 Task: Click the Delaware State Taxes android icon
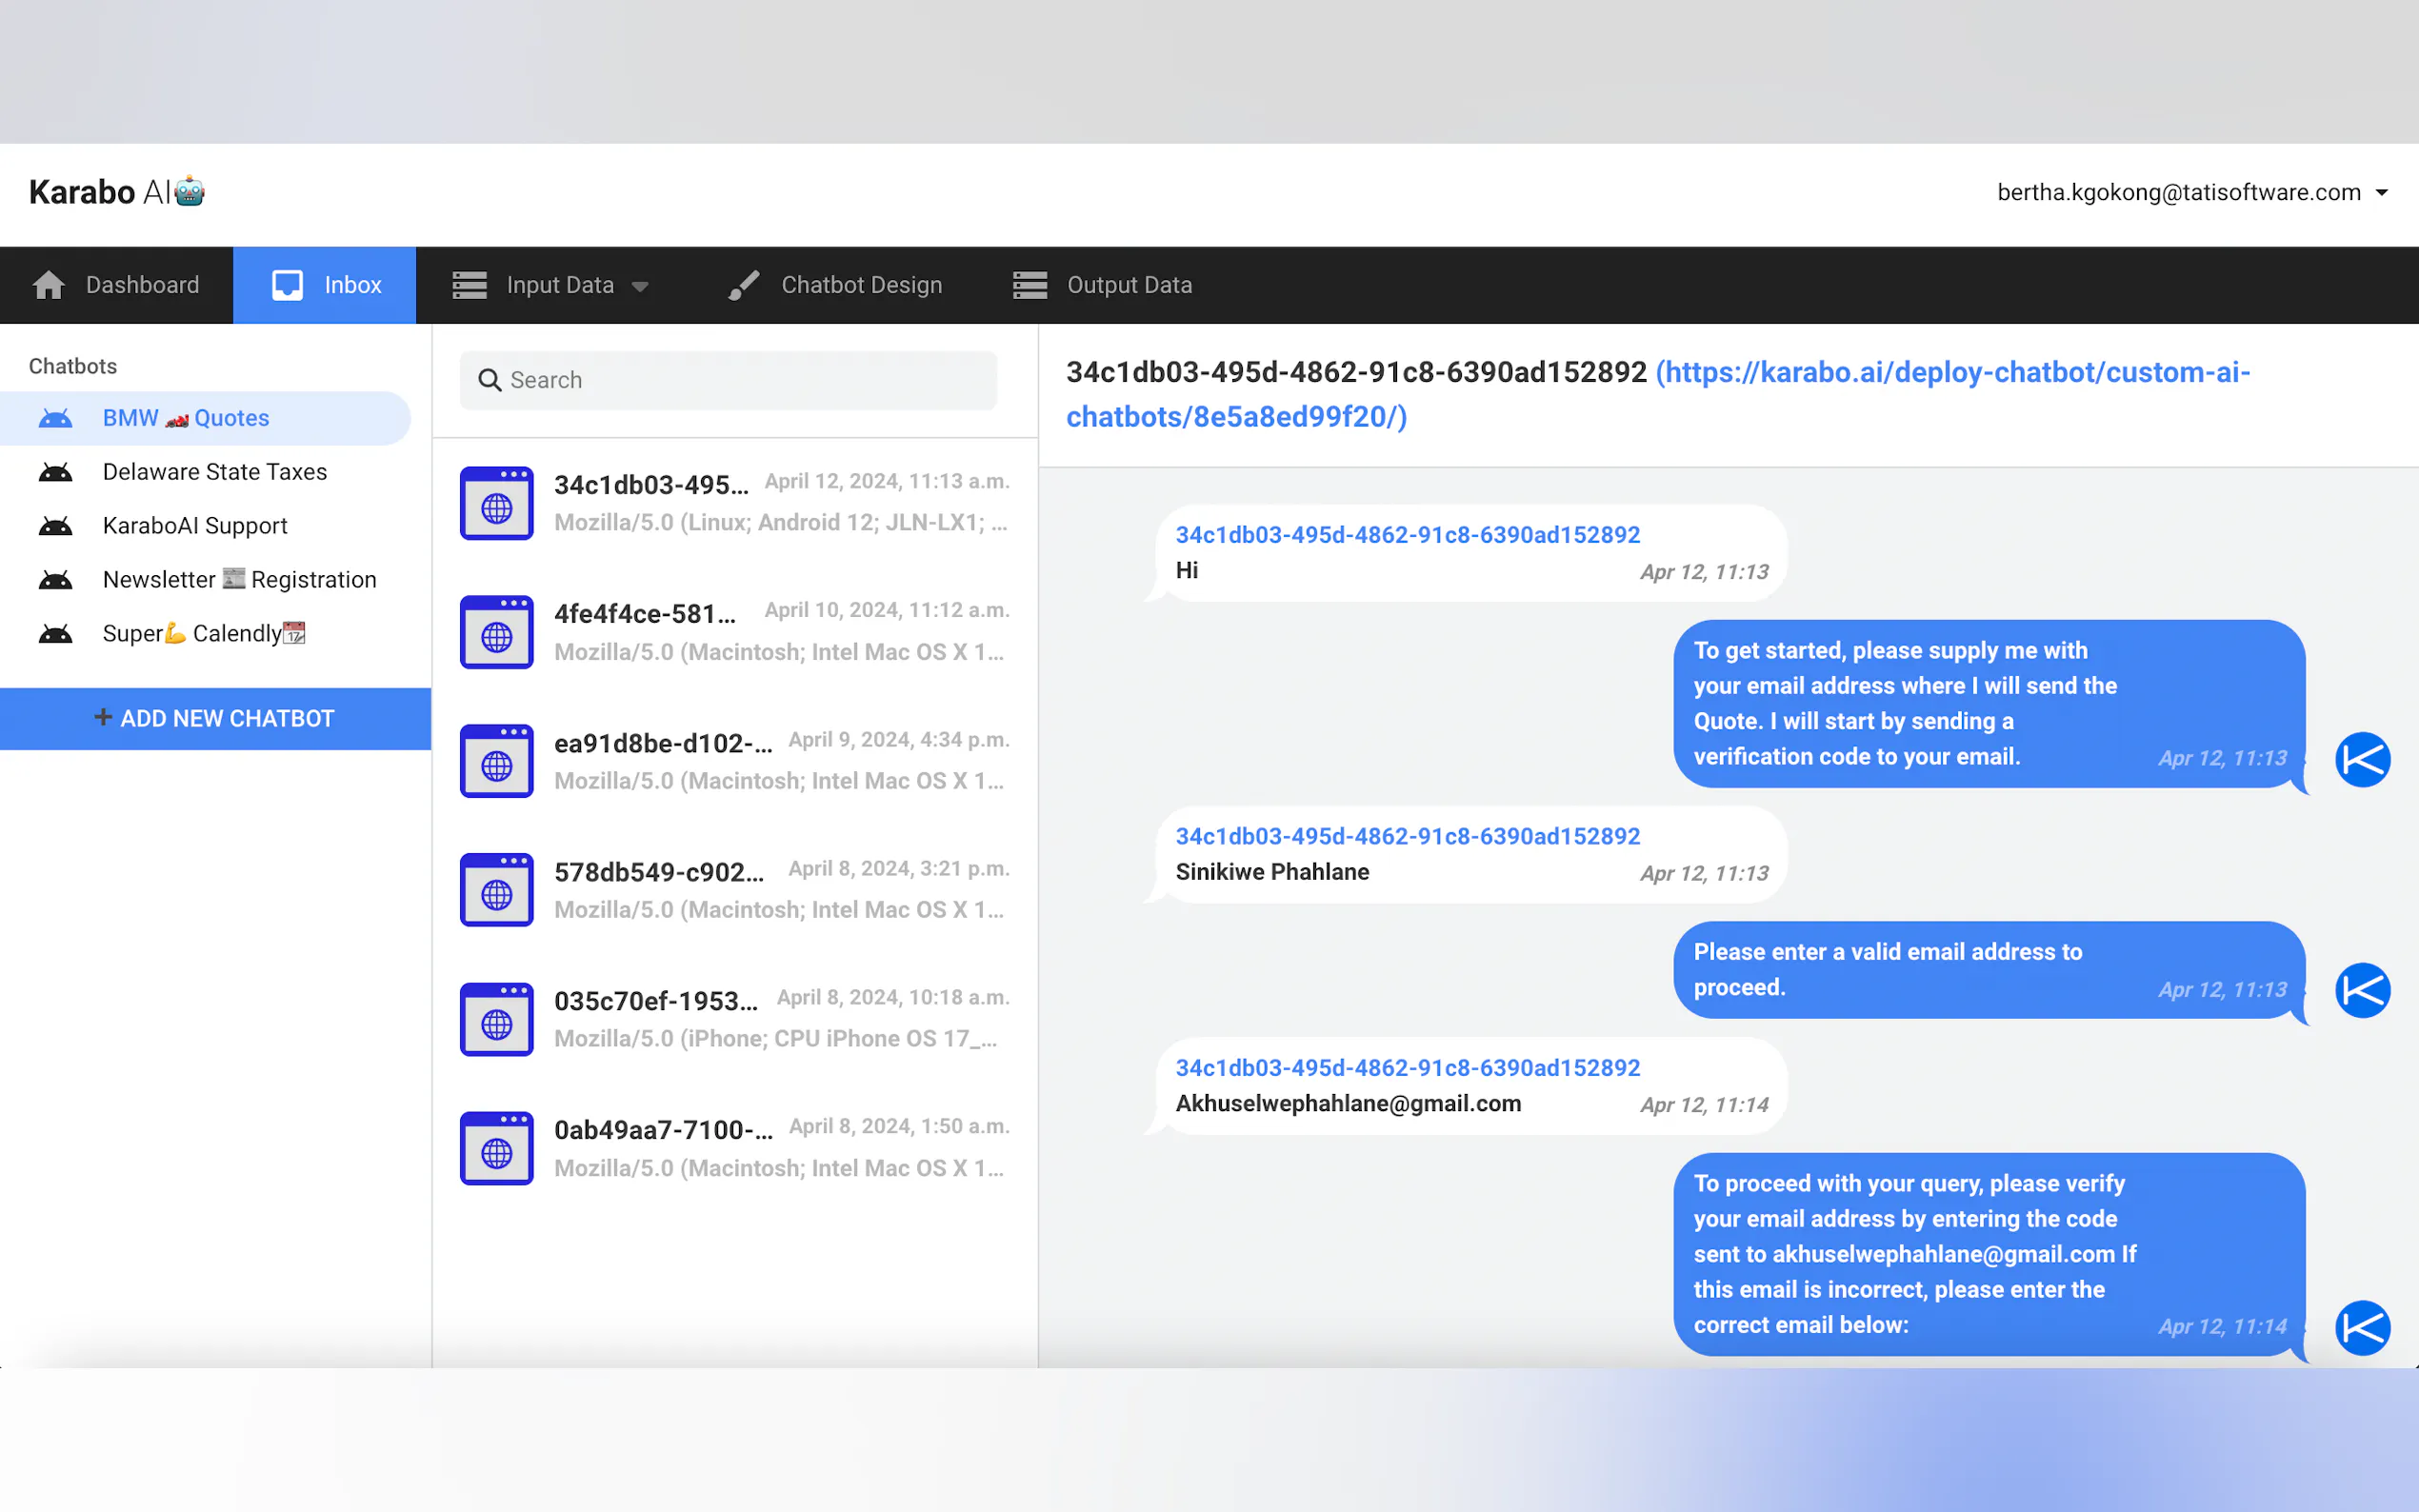tap(56, 472)
